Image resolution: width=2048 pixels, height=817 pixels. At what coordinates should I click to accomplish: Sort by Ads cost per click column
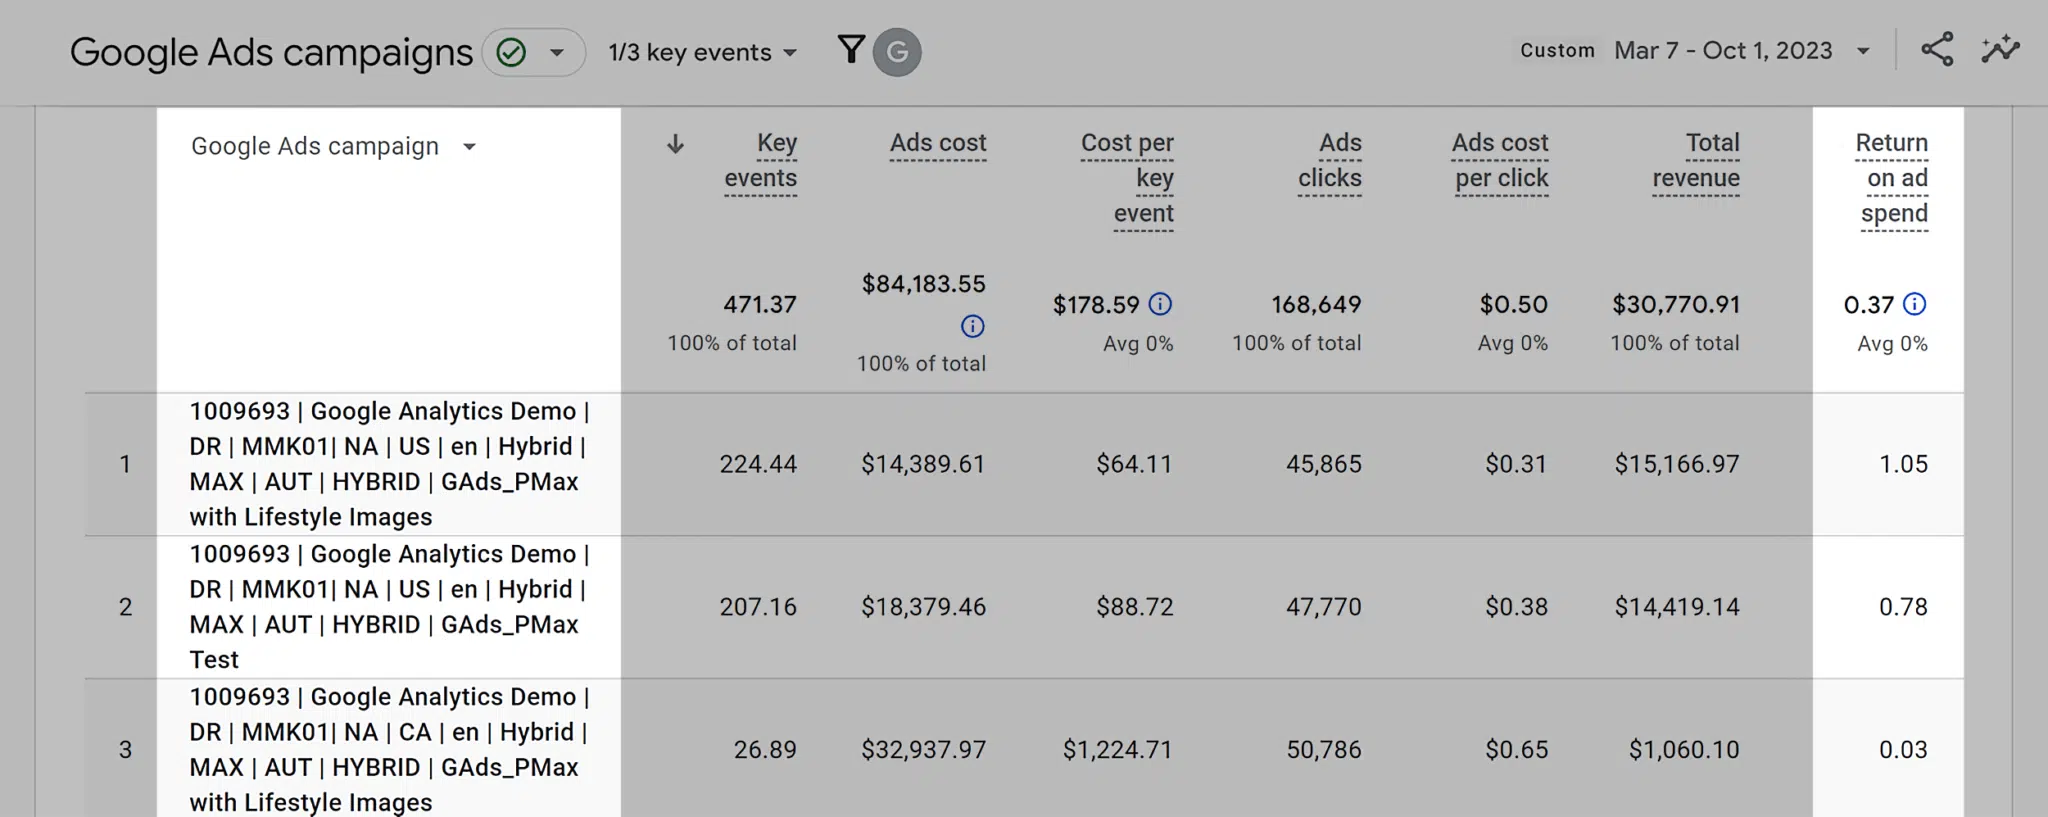(1499, 160)
